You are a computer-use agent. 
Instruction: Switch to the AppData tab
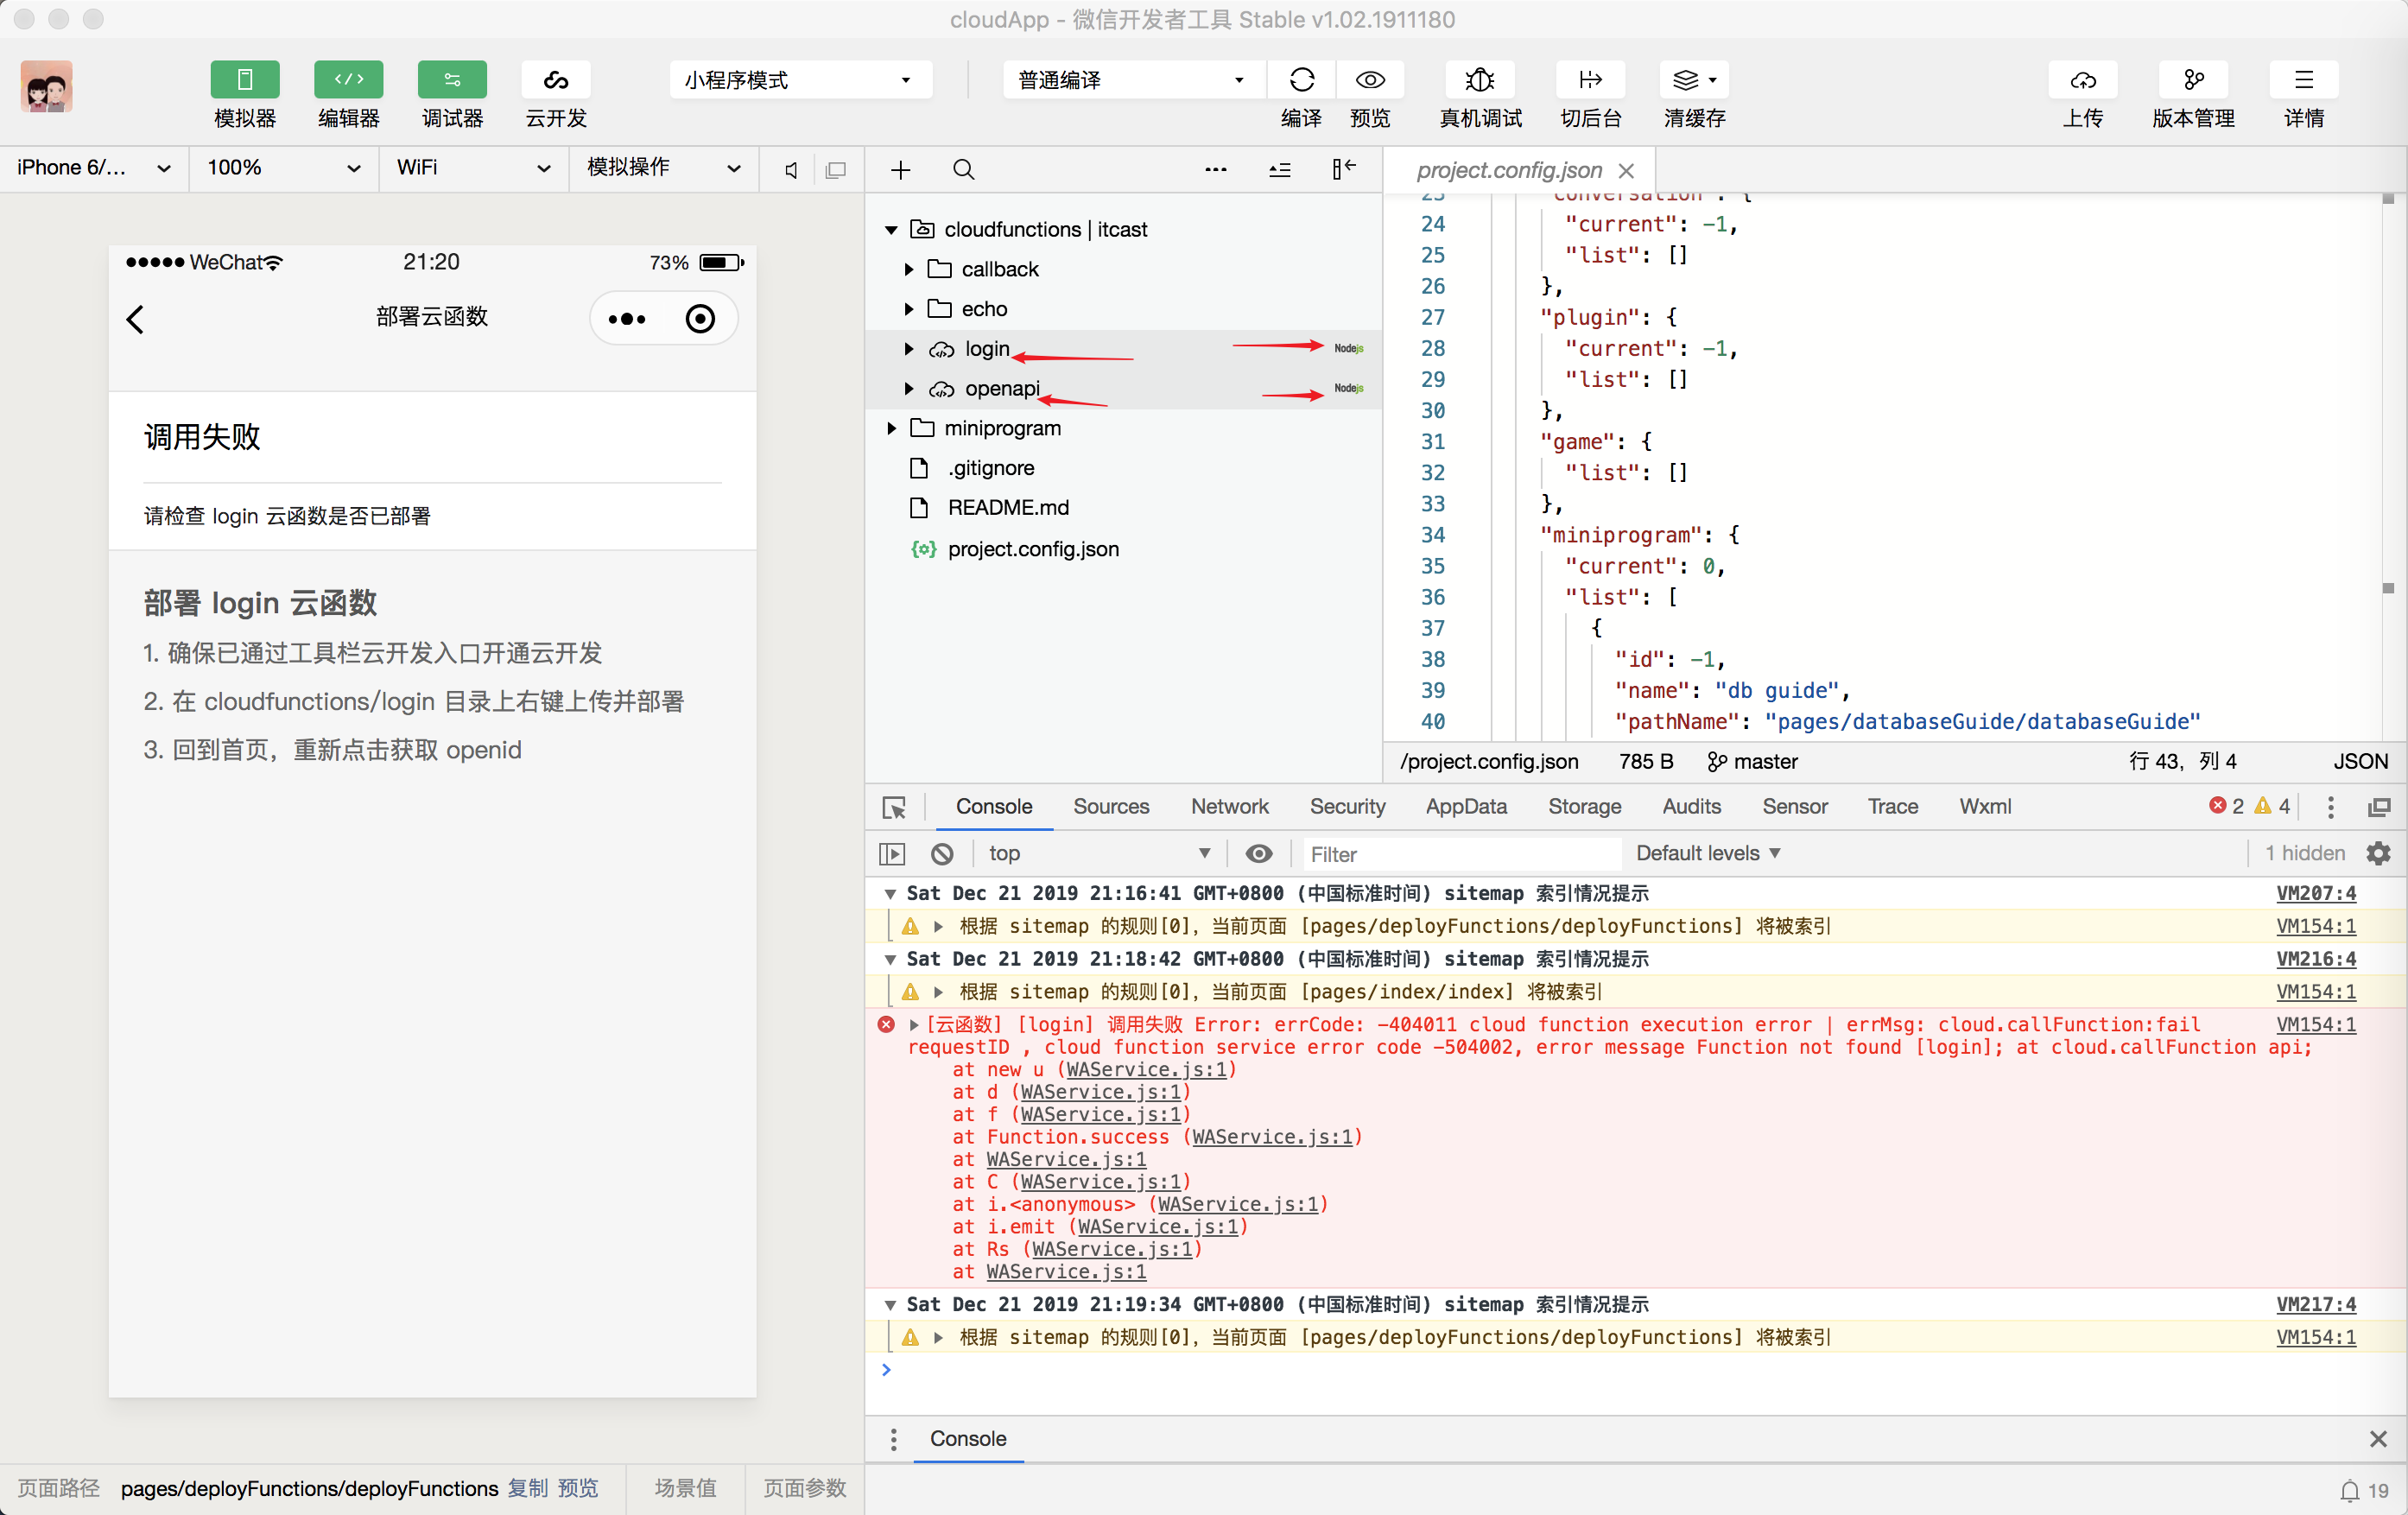(x=1465, y=806)
